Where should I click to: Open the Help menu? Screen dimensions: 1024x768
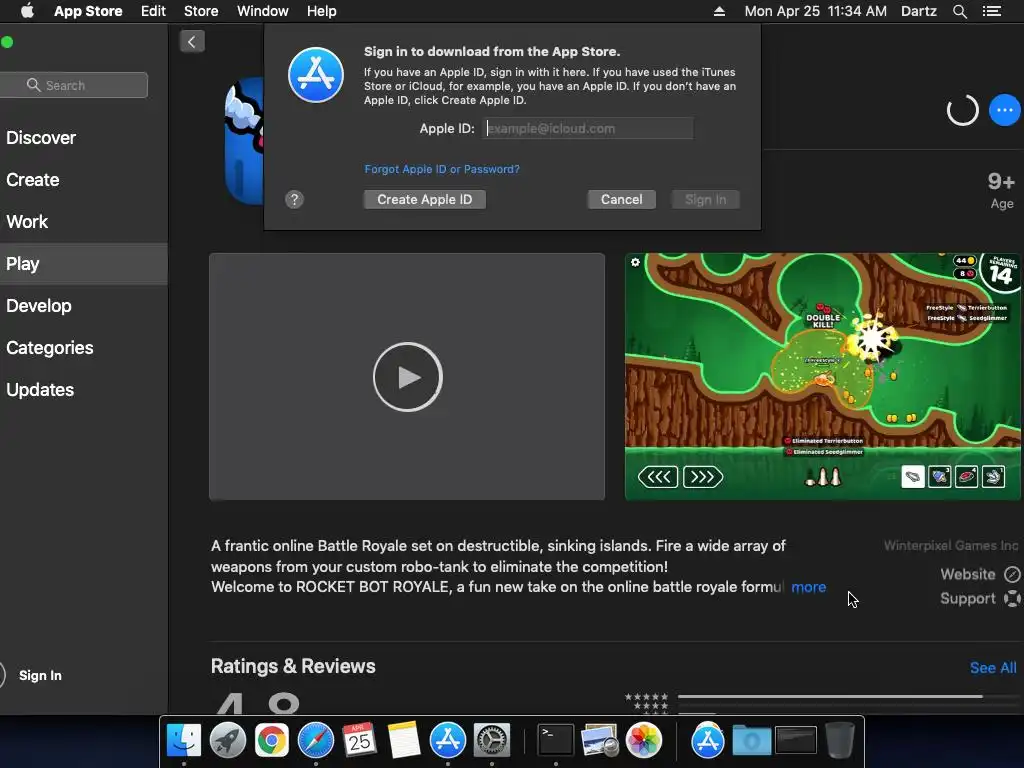tap(322, 11)
